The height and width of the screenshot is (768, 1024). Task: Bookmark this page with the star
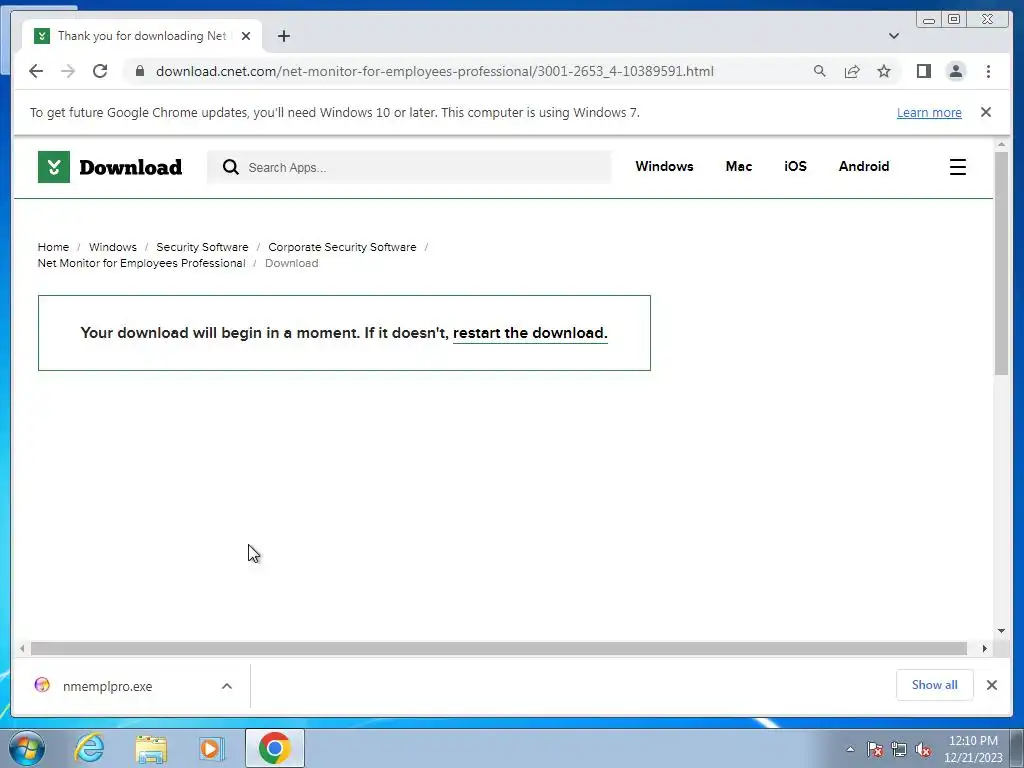tap(884, 71)
